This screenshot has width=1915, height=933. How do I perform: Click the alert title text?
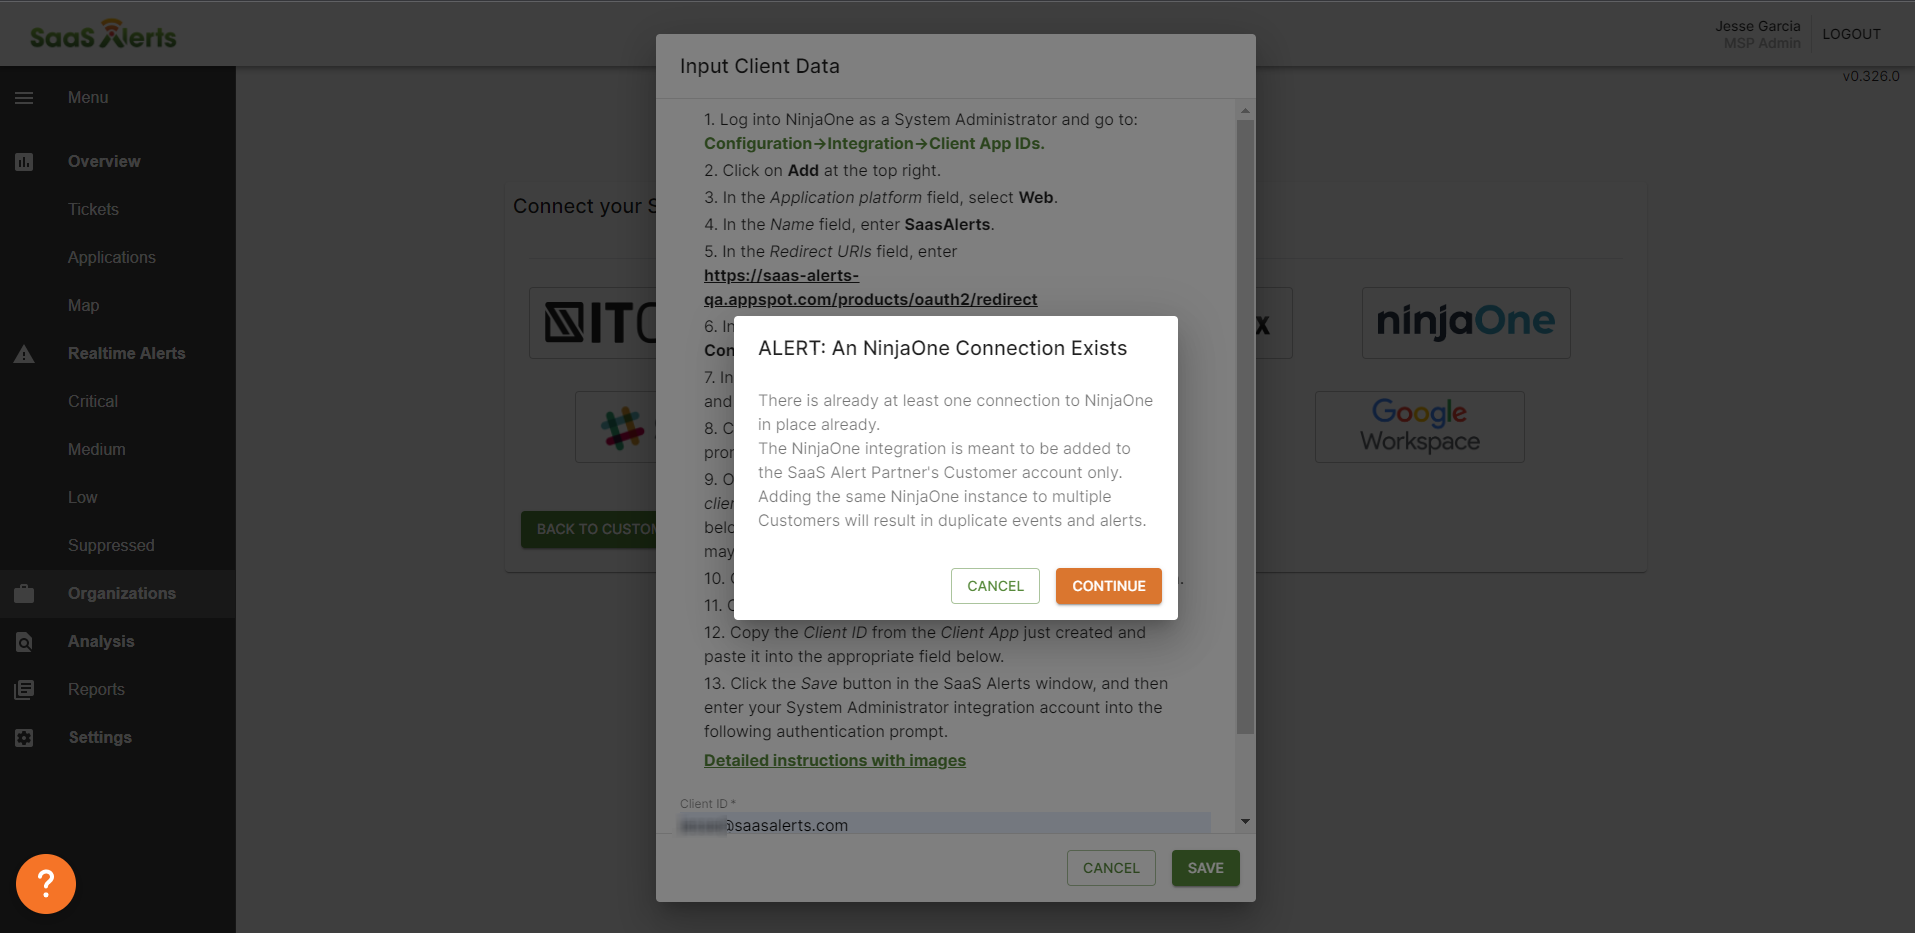[942, 348]
